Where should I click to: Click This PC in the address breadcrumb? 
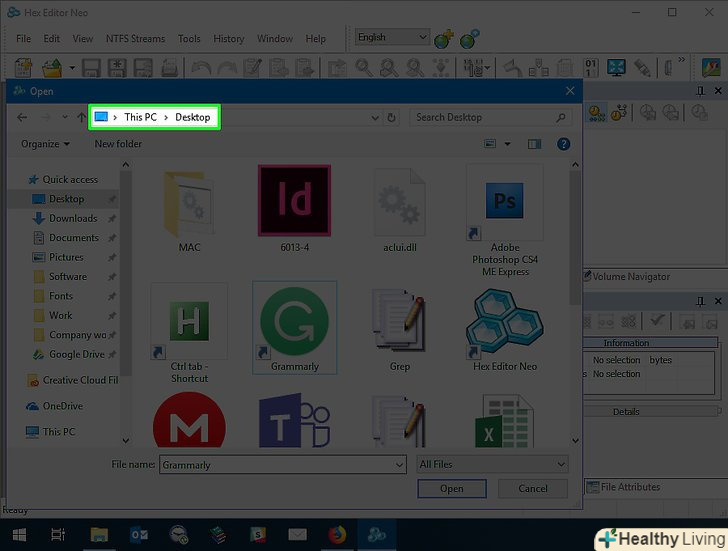(140, 117)
